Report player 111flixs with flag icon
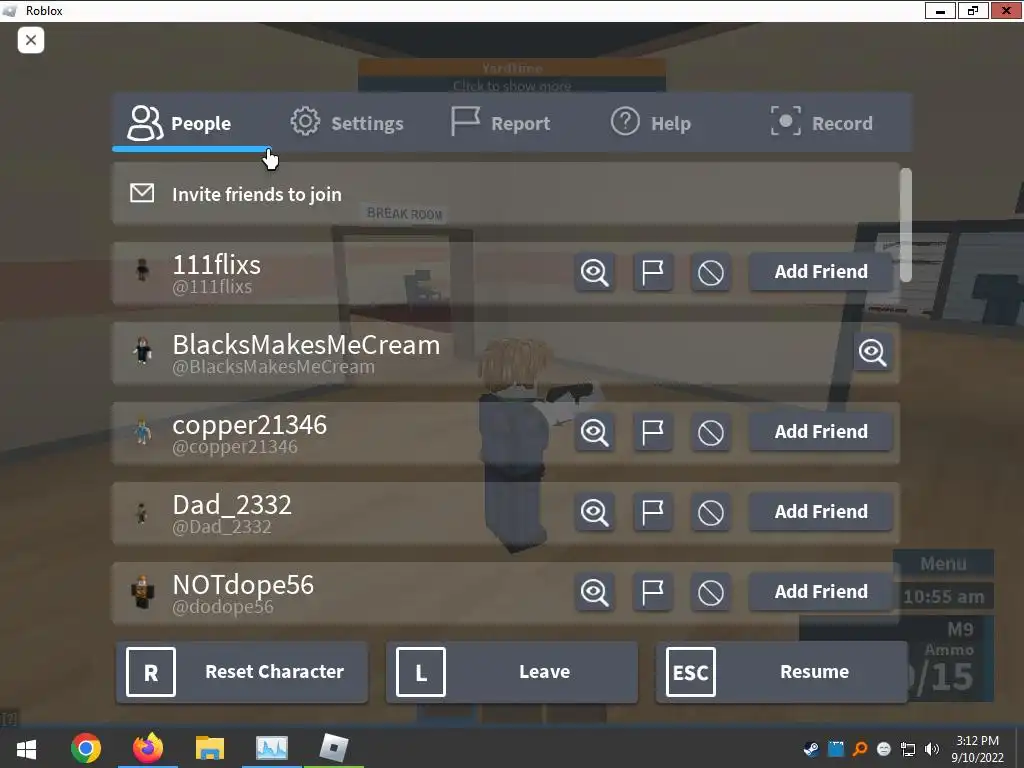 652,272
